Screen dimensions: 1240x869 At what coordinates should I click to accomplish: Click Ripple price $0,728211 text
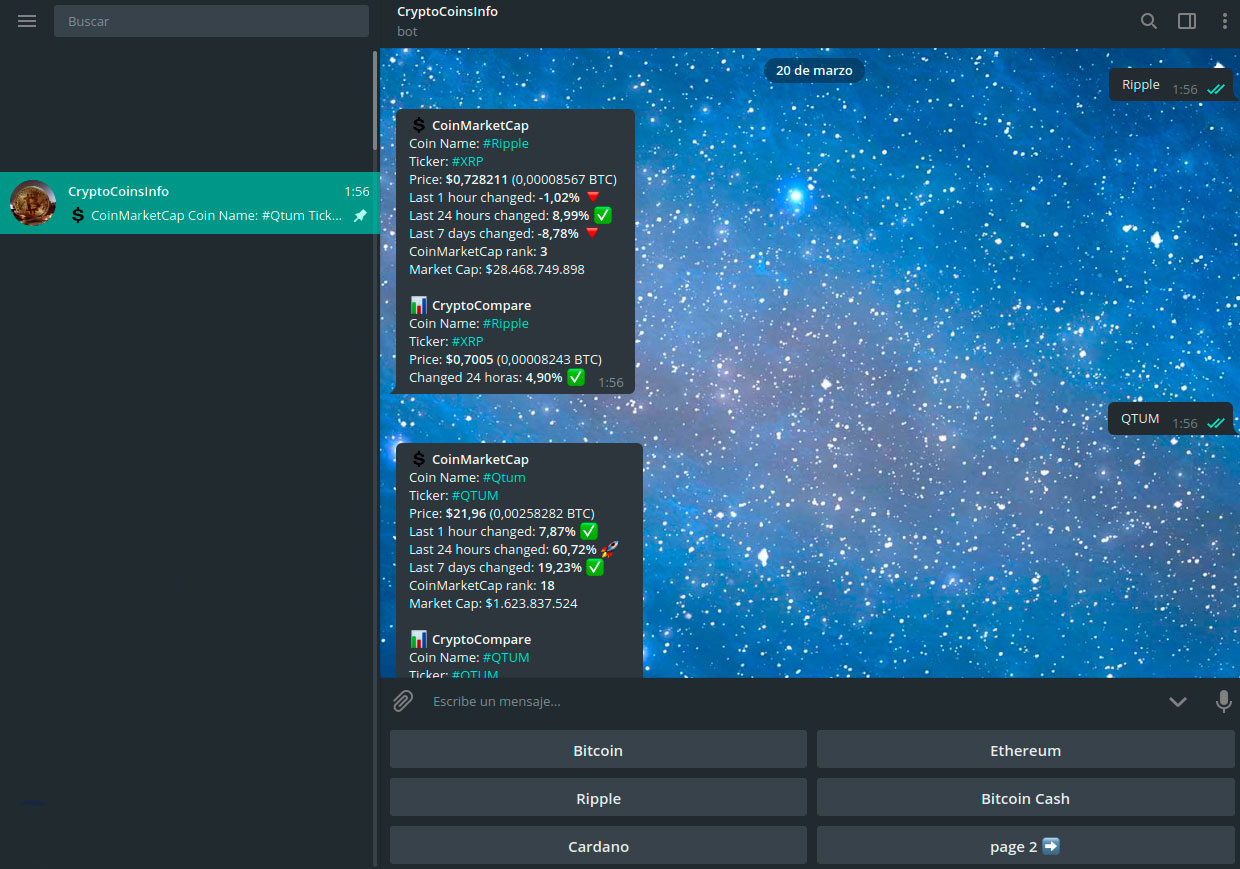point(477,180)
